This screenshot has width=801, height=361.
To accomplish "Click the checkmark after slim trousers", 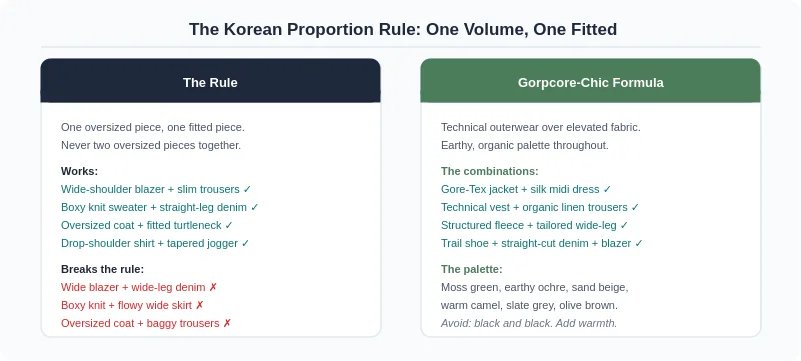I will [247, 189].
